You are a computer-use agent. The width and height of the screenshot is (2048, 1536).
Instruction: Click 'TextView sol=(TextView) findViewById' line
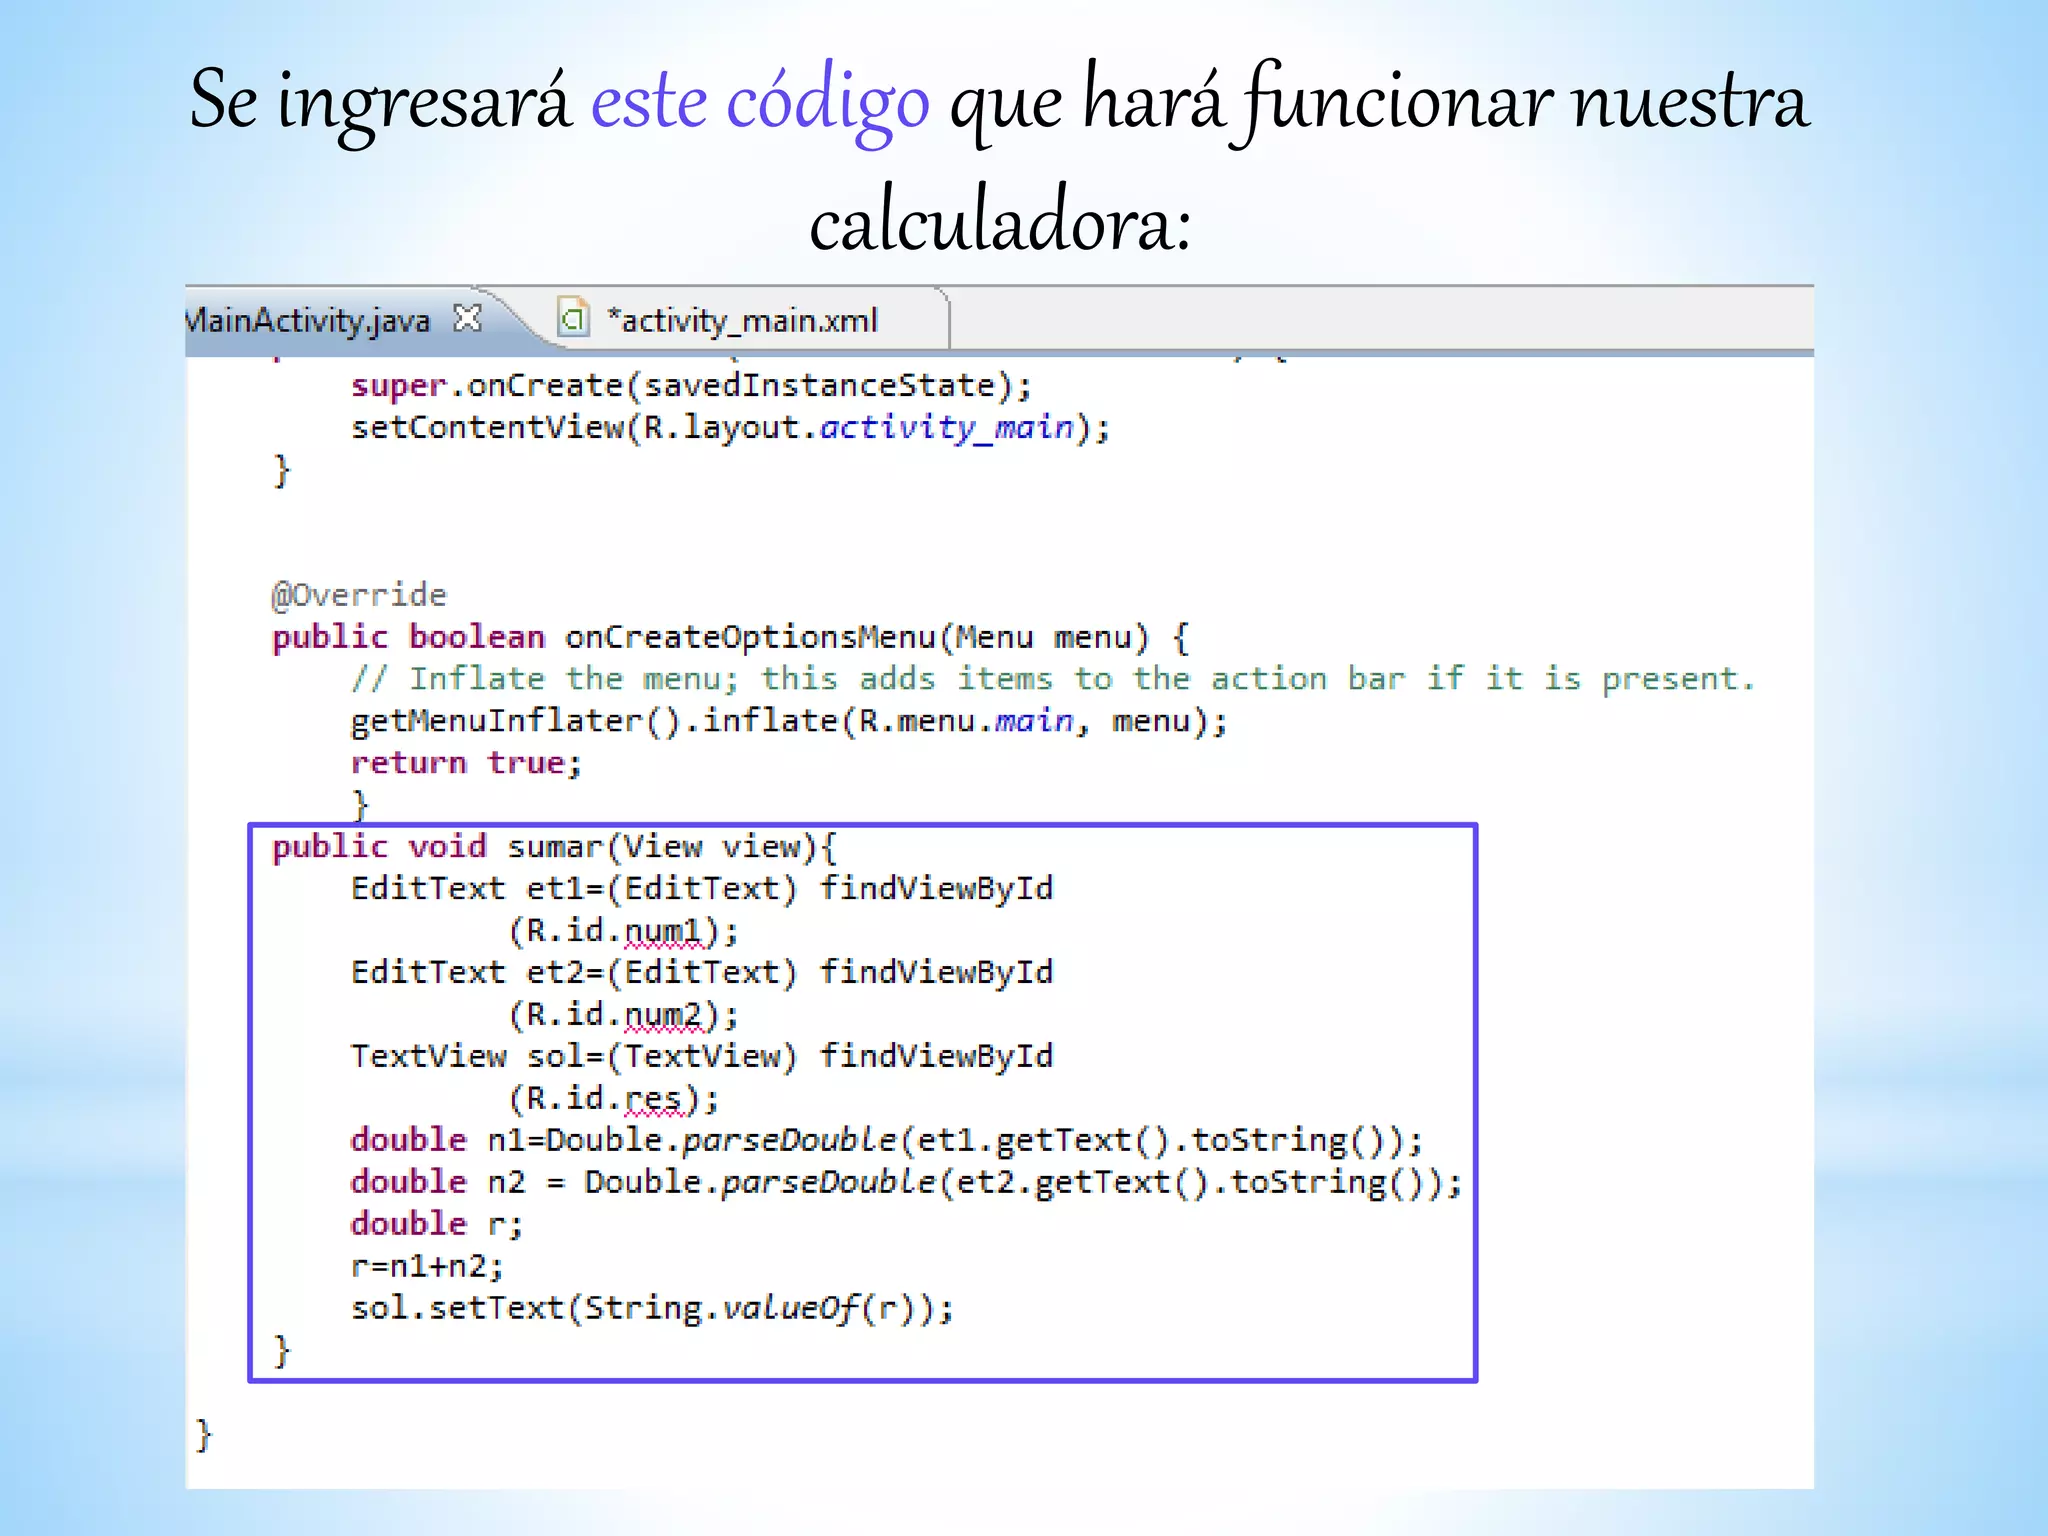click(702, 1057)
